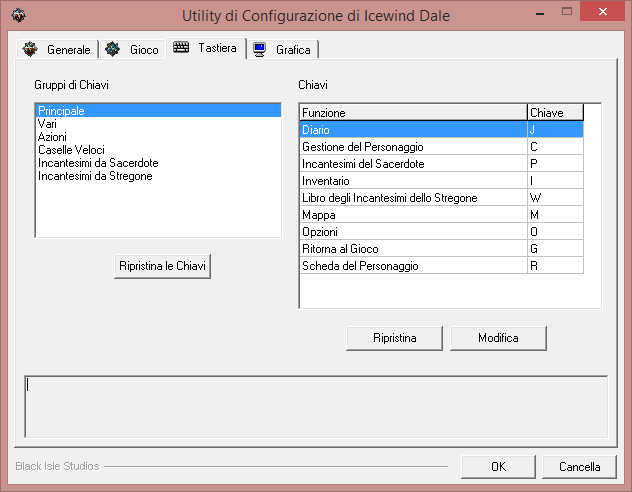Click the application icon in the title bar
Image resolution: width=632 pixels, height=492 pixels.
tap(18, 15)
